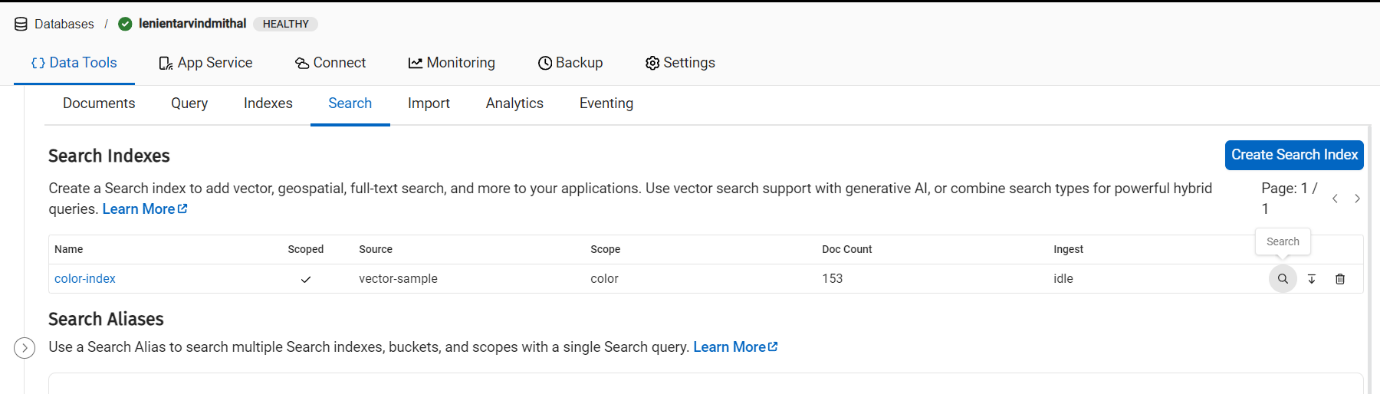
Task: Go to the previous page with the left chevron
Action: [x=1335, y=199]
